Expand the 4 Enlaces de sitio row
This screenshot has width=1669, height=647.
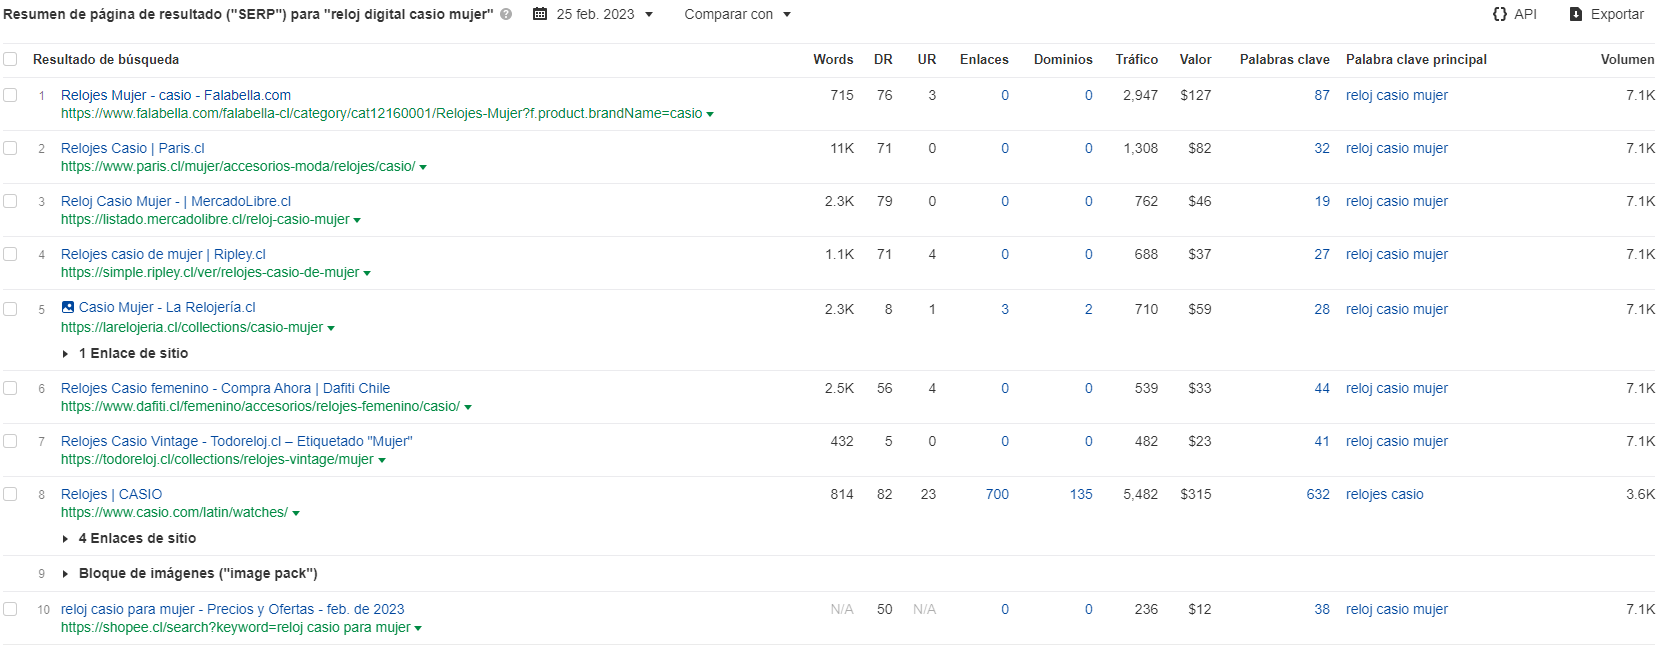tap(129, 538)
